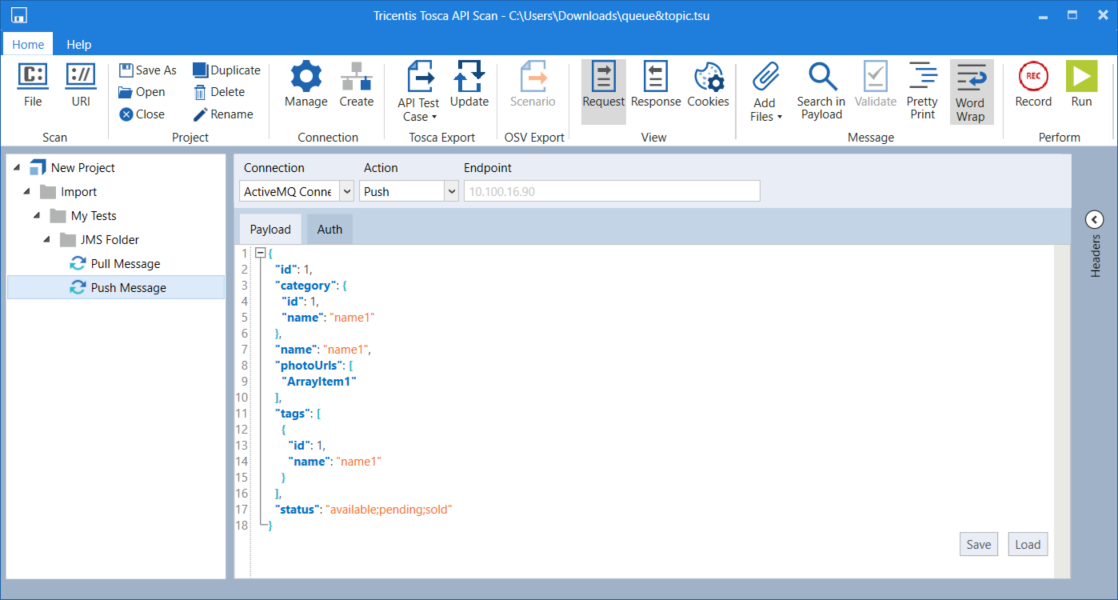Click the Save payload button
The image size is (1118, 600).
[x=978, y=544]
